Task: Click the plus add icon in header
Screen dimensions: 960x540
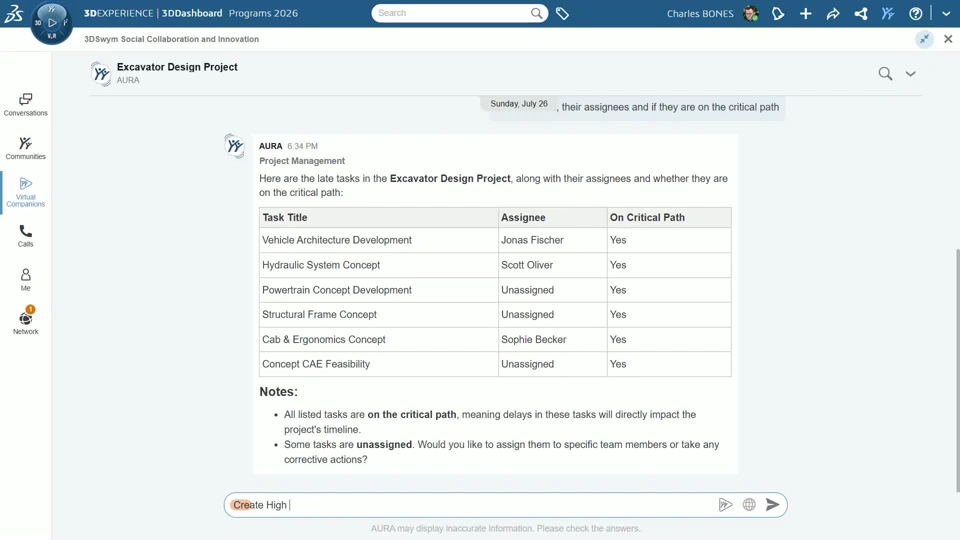Action: coord(805,13)
